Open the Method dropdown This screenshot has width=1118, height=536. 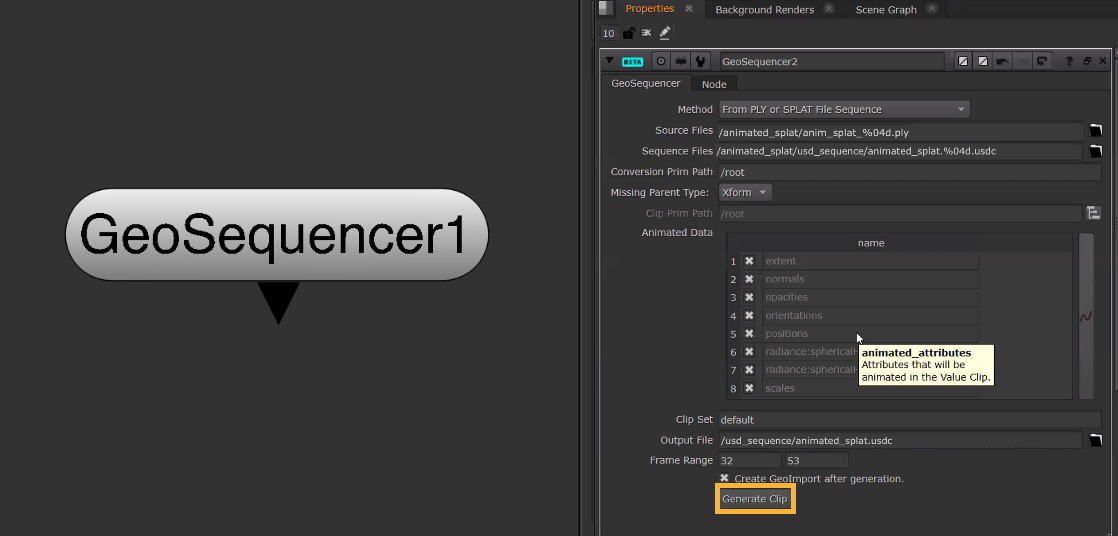pos(844,109)
